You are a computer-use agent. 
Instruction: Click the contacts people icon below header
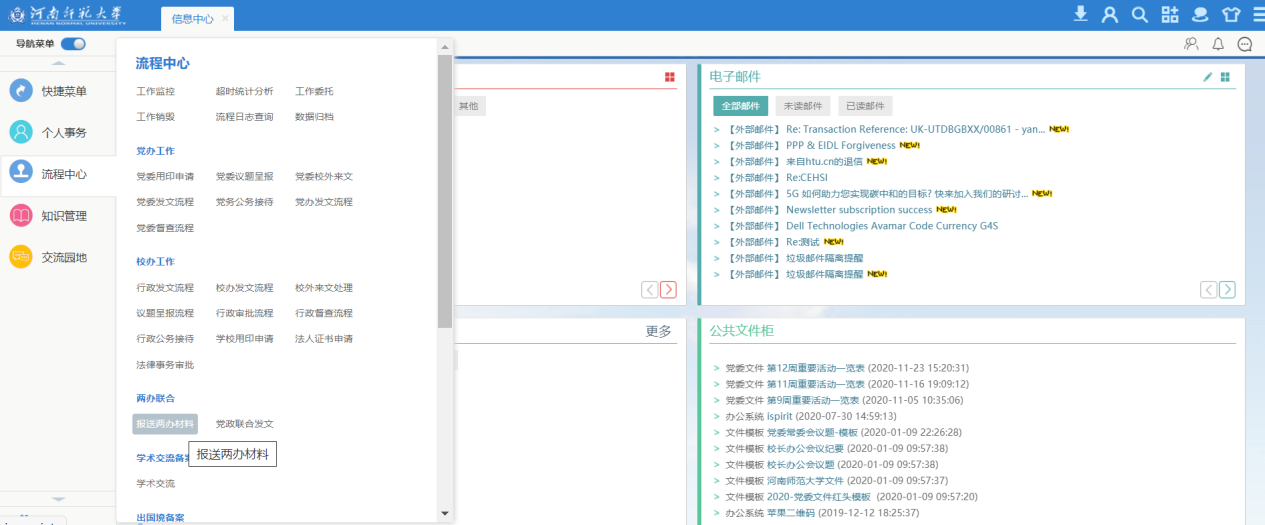[1191, 44]
